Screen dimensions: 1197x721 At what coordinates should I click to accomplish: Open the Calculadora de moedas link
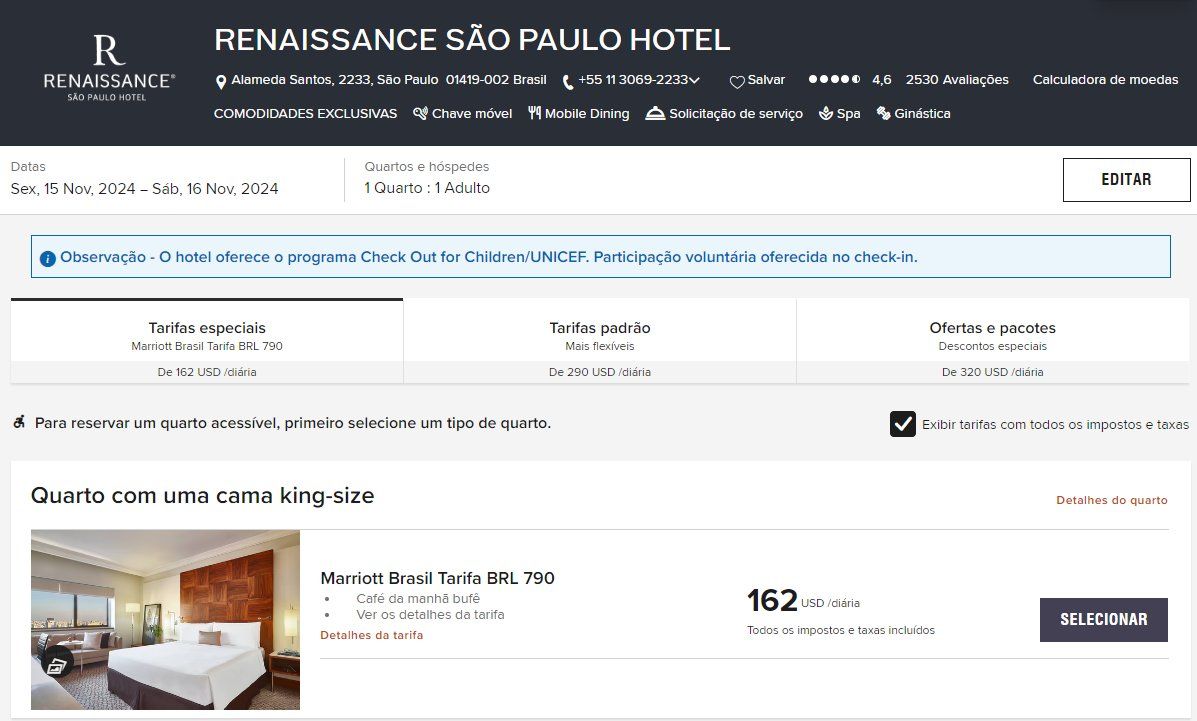point(1105,80)
